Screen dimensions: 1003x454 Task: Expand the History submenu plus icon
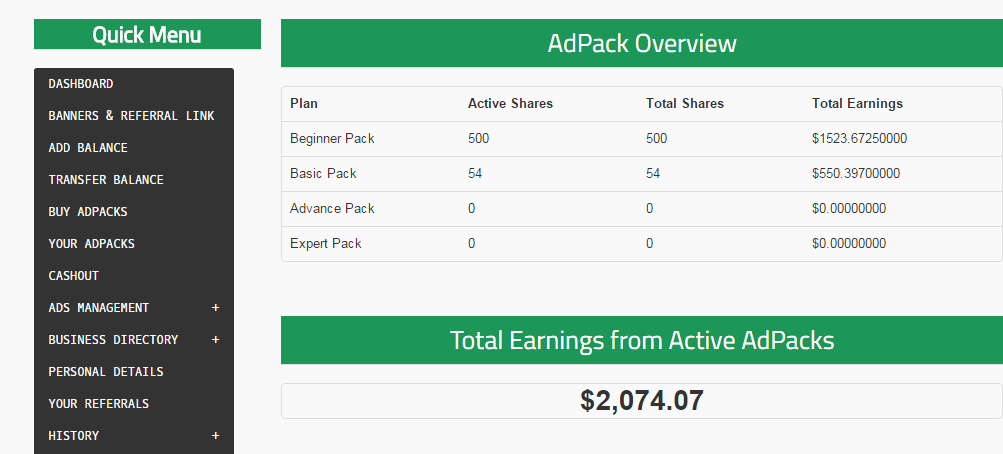pyautogui.click(x=215, y=436)
